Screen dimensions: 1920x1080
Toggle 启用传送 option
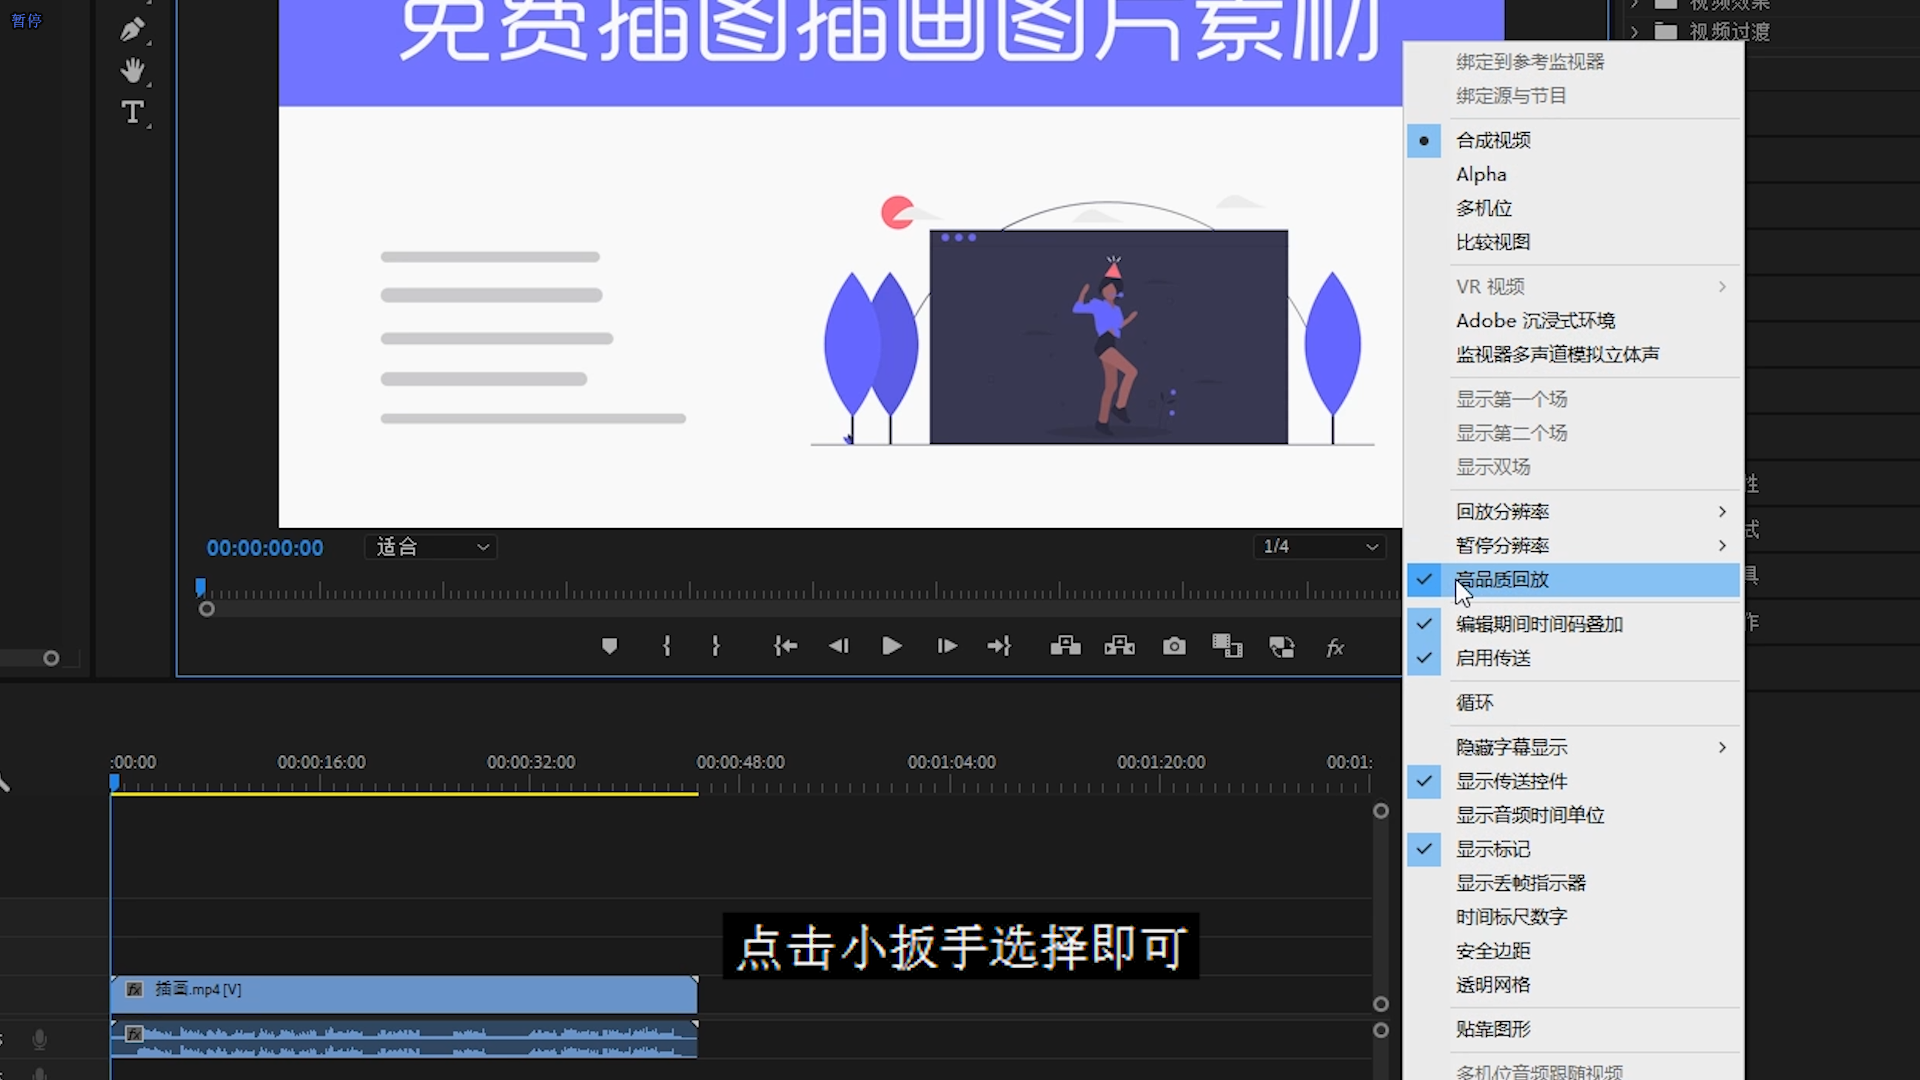1574,658
